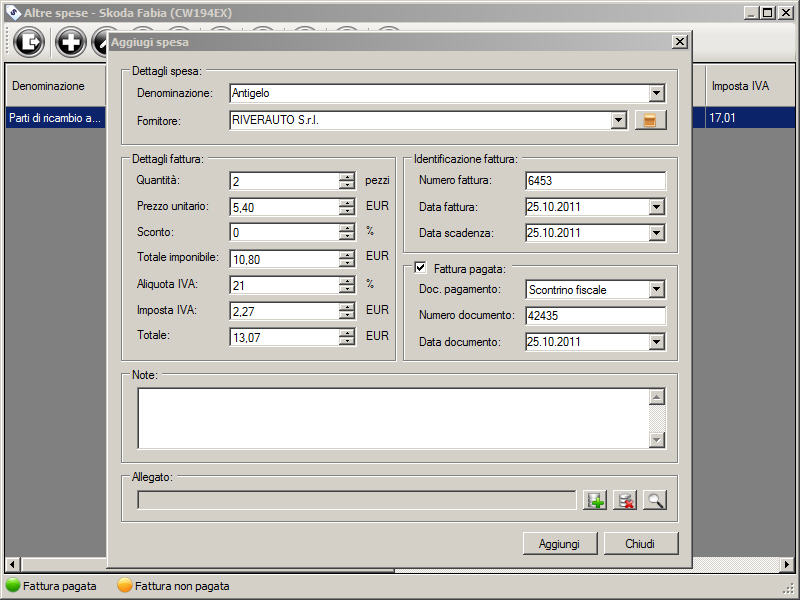Open the Fornitore dropdown list
This screenshot has width=800, height=600.
(x=618, y=120)
